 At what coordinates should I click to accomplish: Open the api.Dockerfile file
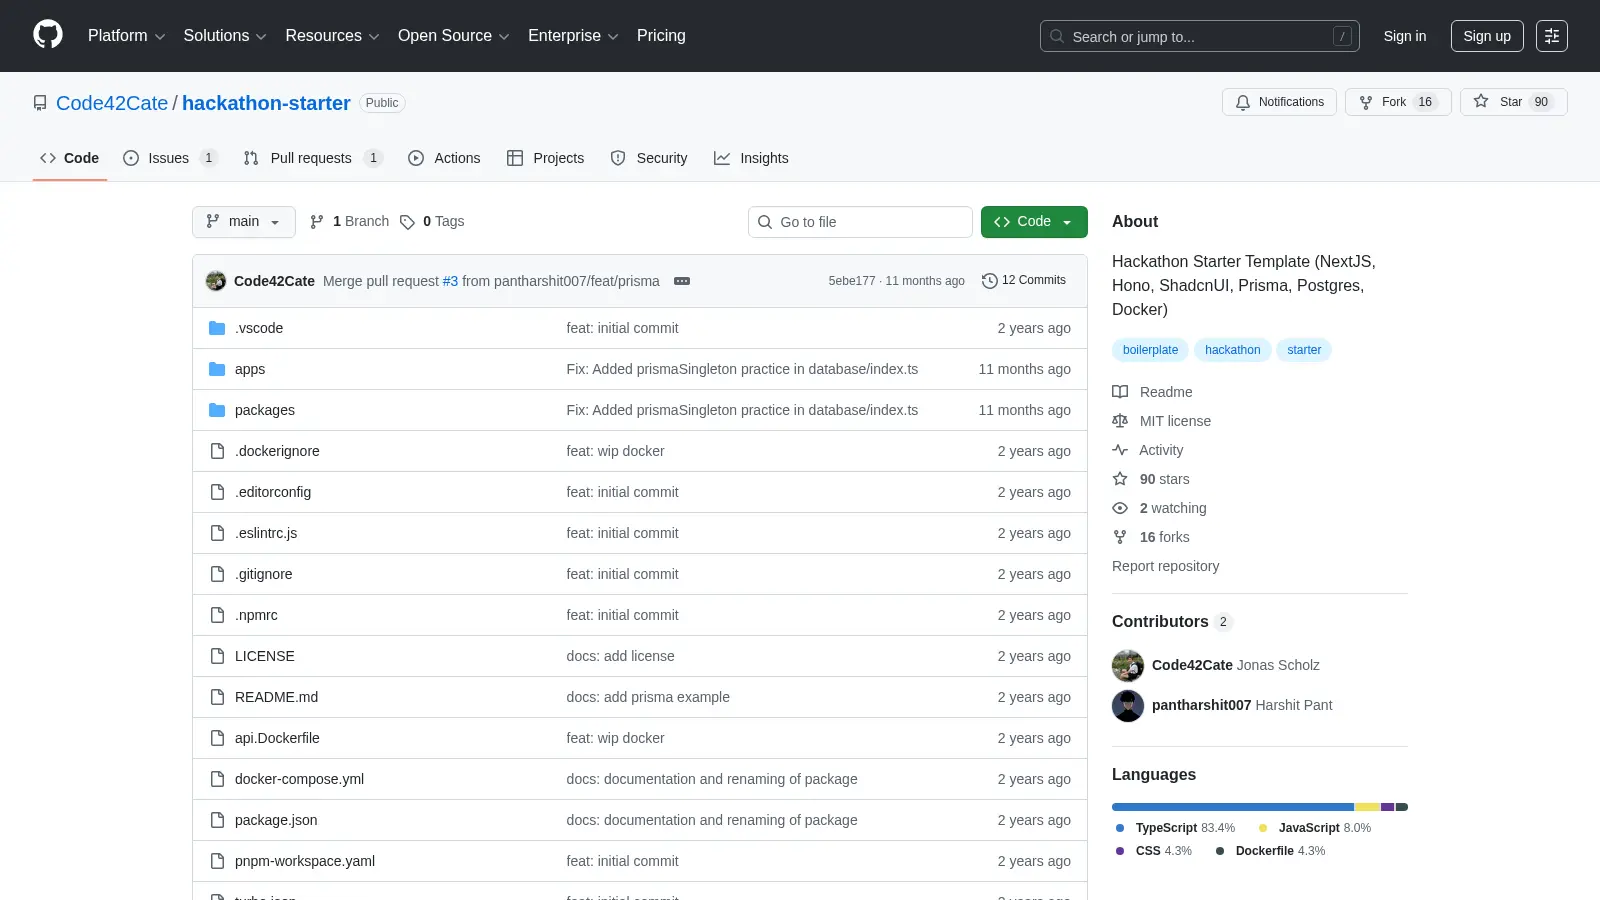277,738
